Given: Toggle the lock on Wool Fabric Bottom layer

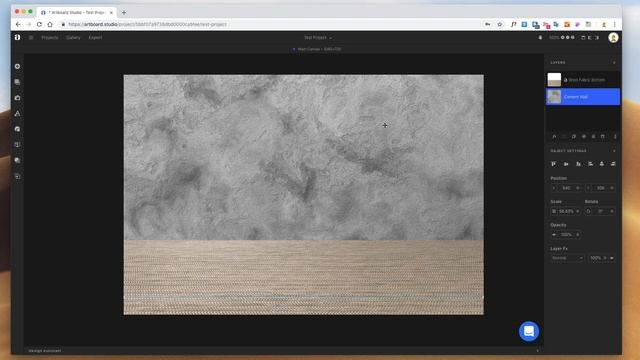Looking at the screenshot, I should [x=566, y=80].
